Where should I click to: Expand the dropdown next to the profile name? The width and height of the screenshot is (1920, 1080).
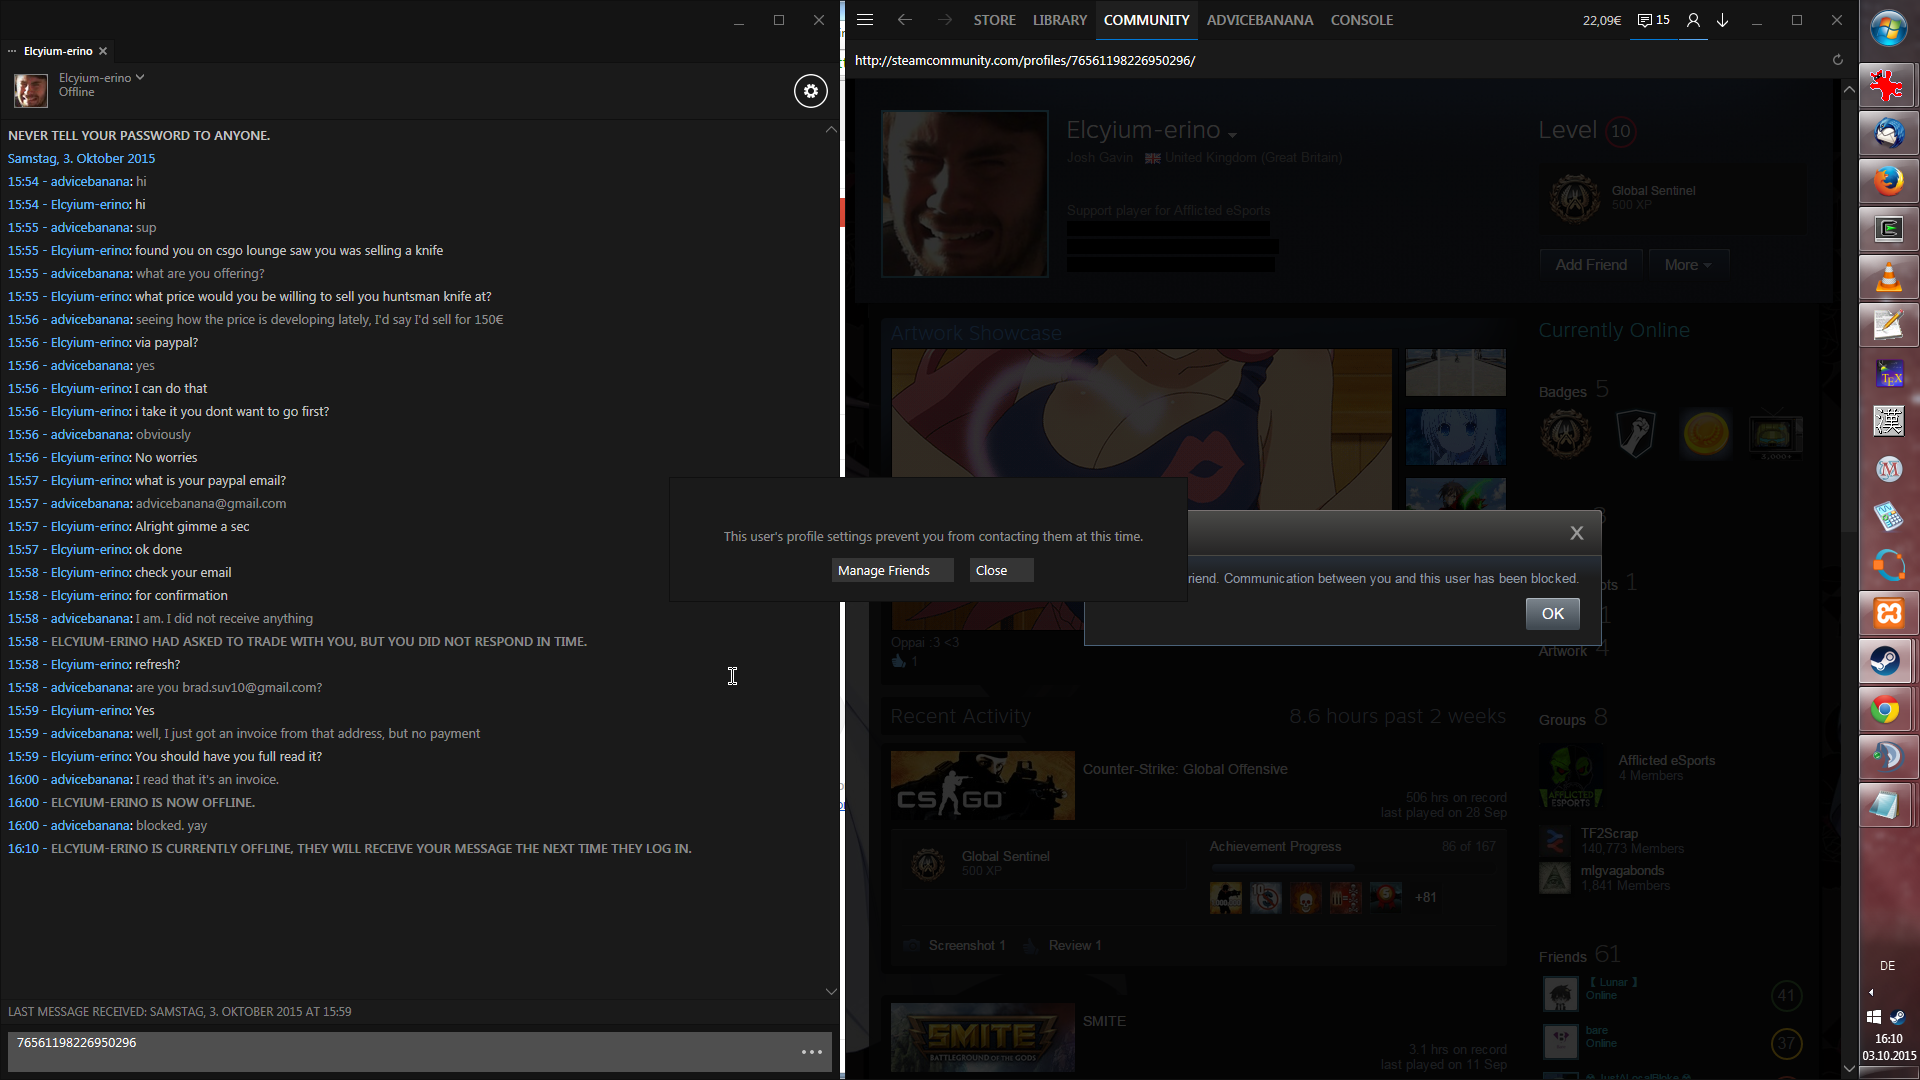[1232, 135]
